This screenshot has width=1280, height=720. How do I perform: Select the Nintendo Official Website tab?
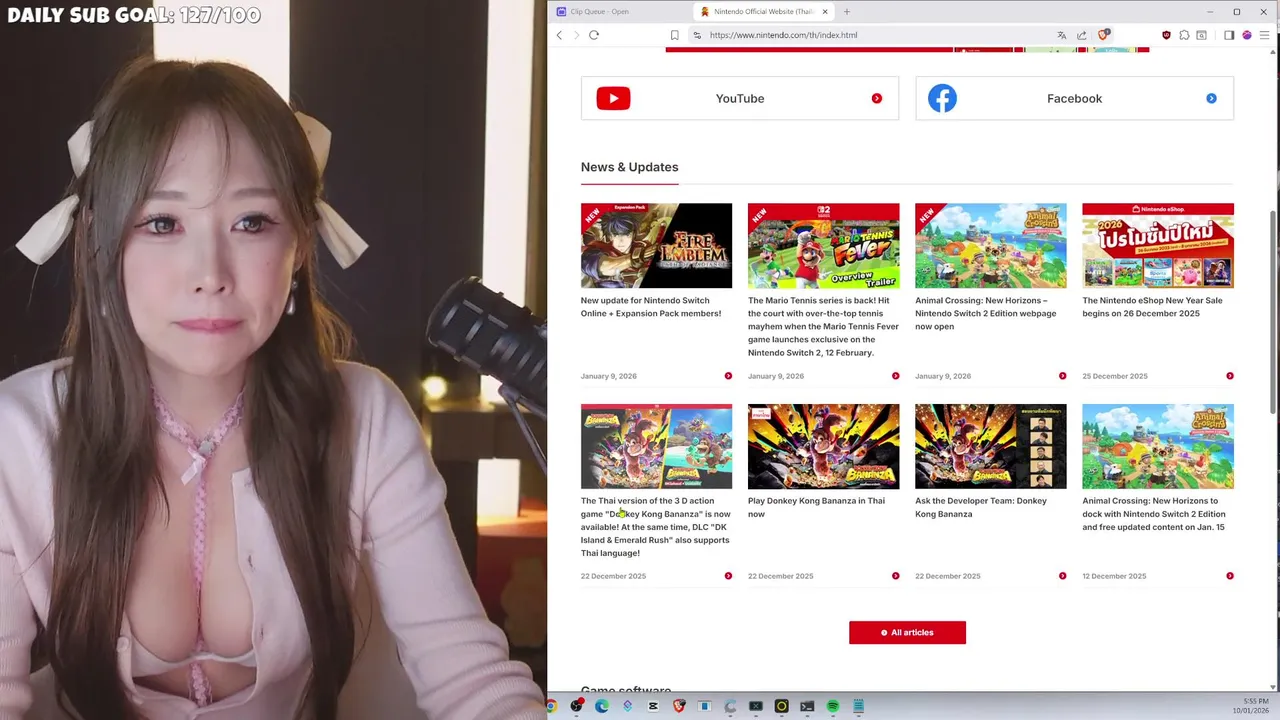click(765, 12)
